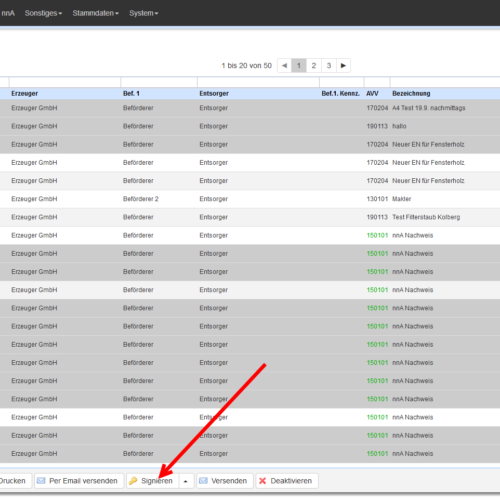Expand the Signieren split-button arrow
The image size is (500, 500).
(186, 481)
